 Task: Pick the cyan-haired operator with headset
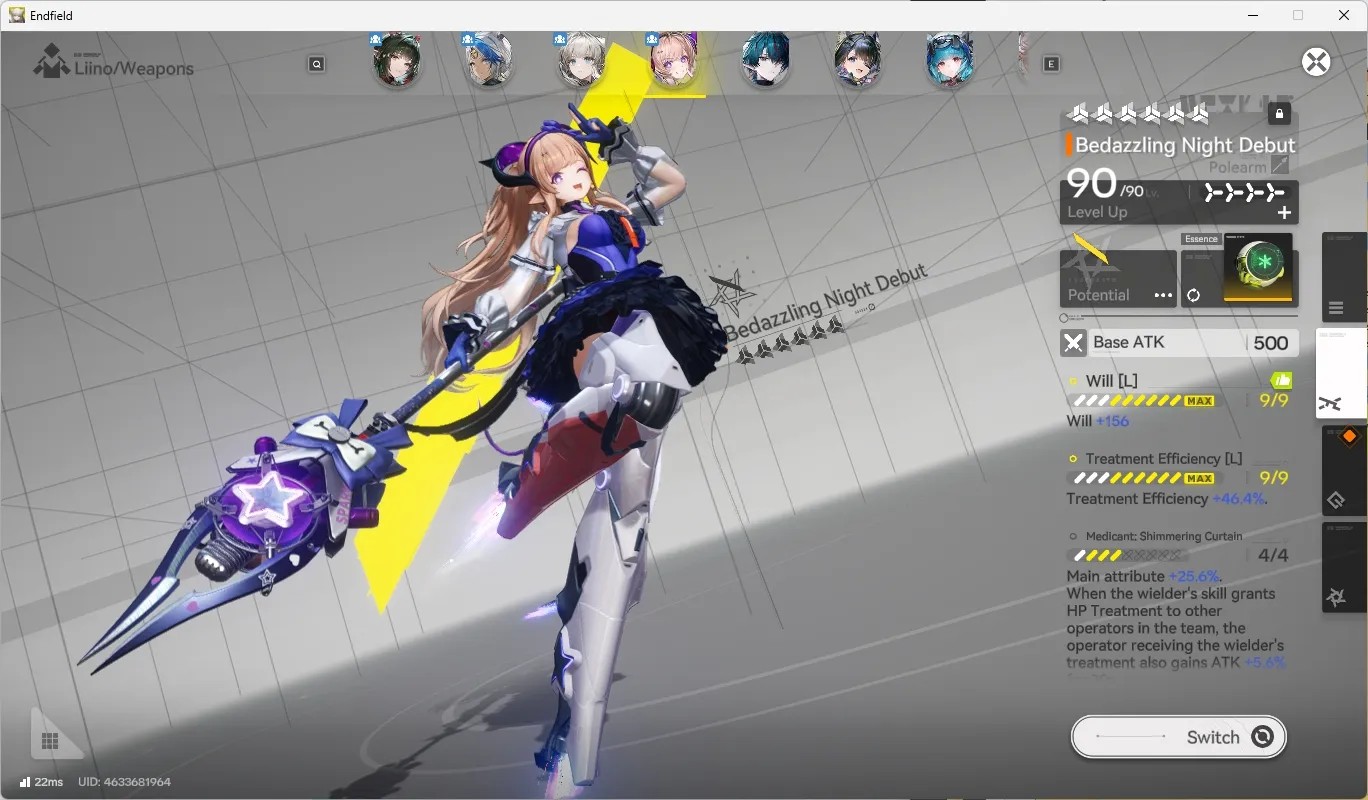[x=950, y=61]
